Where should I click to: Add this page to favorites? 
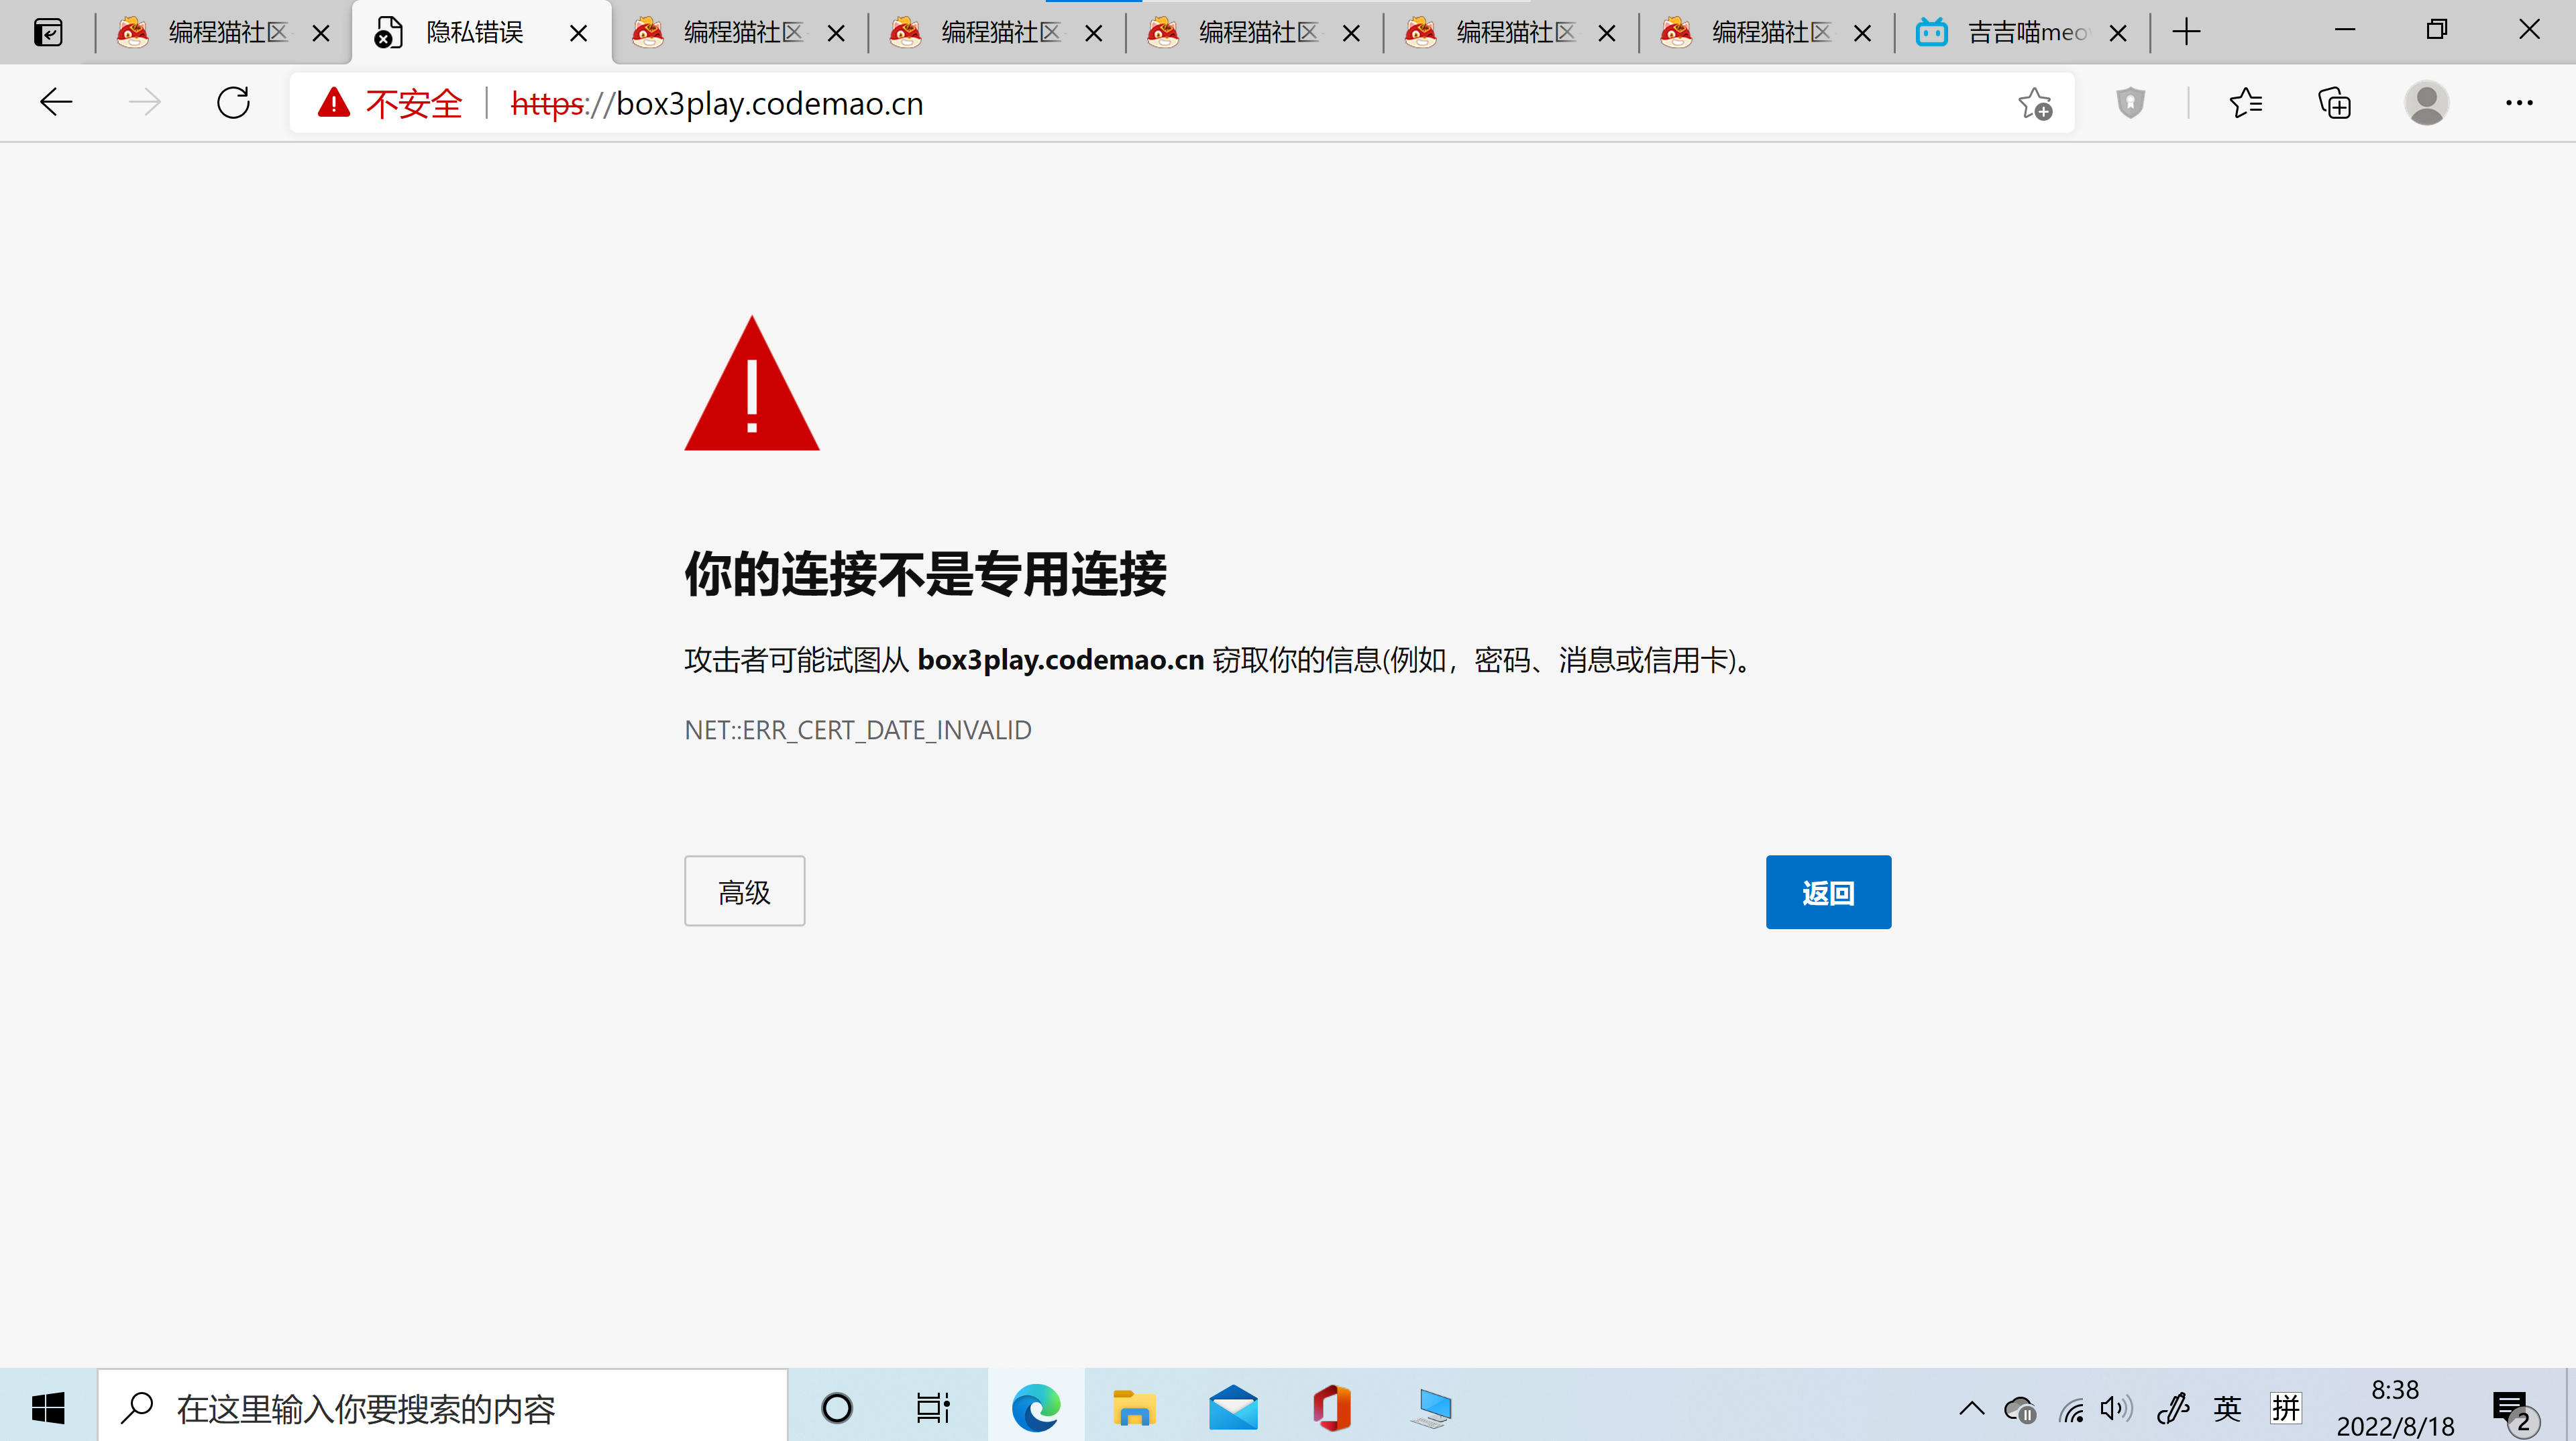2034,103
